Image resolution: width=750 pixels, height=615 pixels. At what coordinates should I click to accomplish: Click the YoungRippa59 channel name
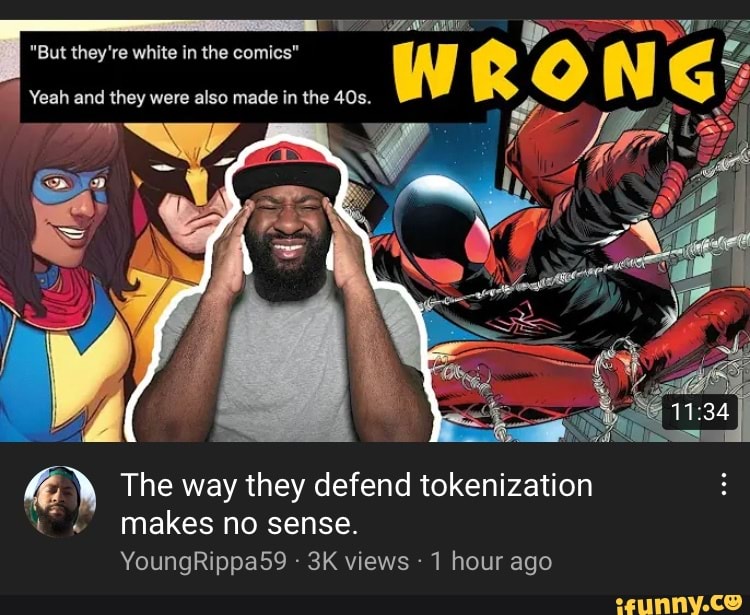point(203,561)
